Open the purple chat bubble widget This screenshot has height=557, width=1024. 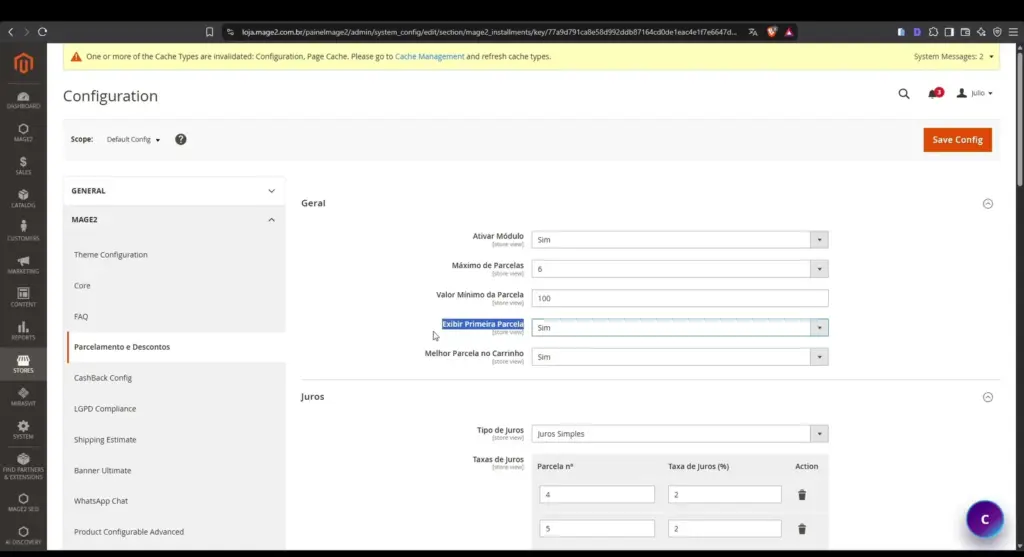tap(985, 519)
